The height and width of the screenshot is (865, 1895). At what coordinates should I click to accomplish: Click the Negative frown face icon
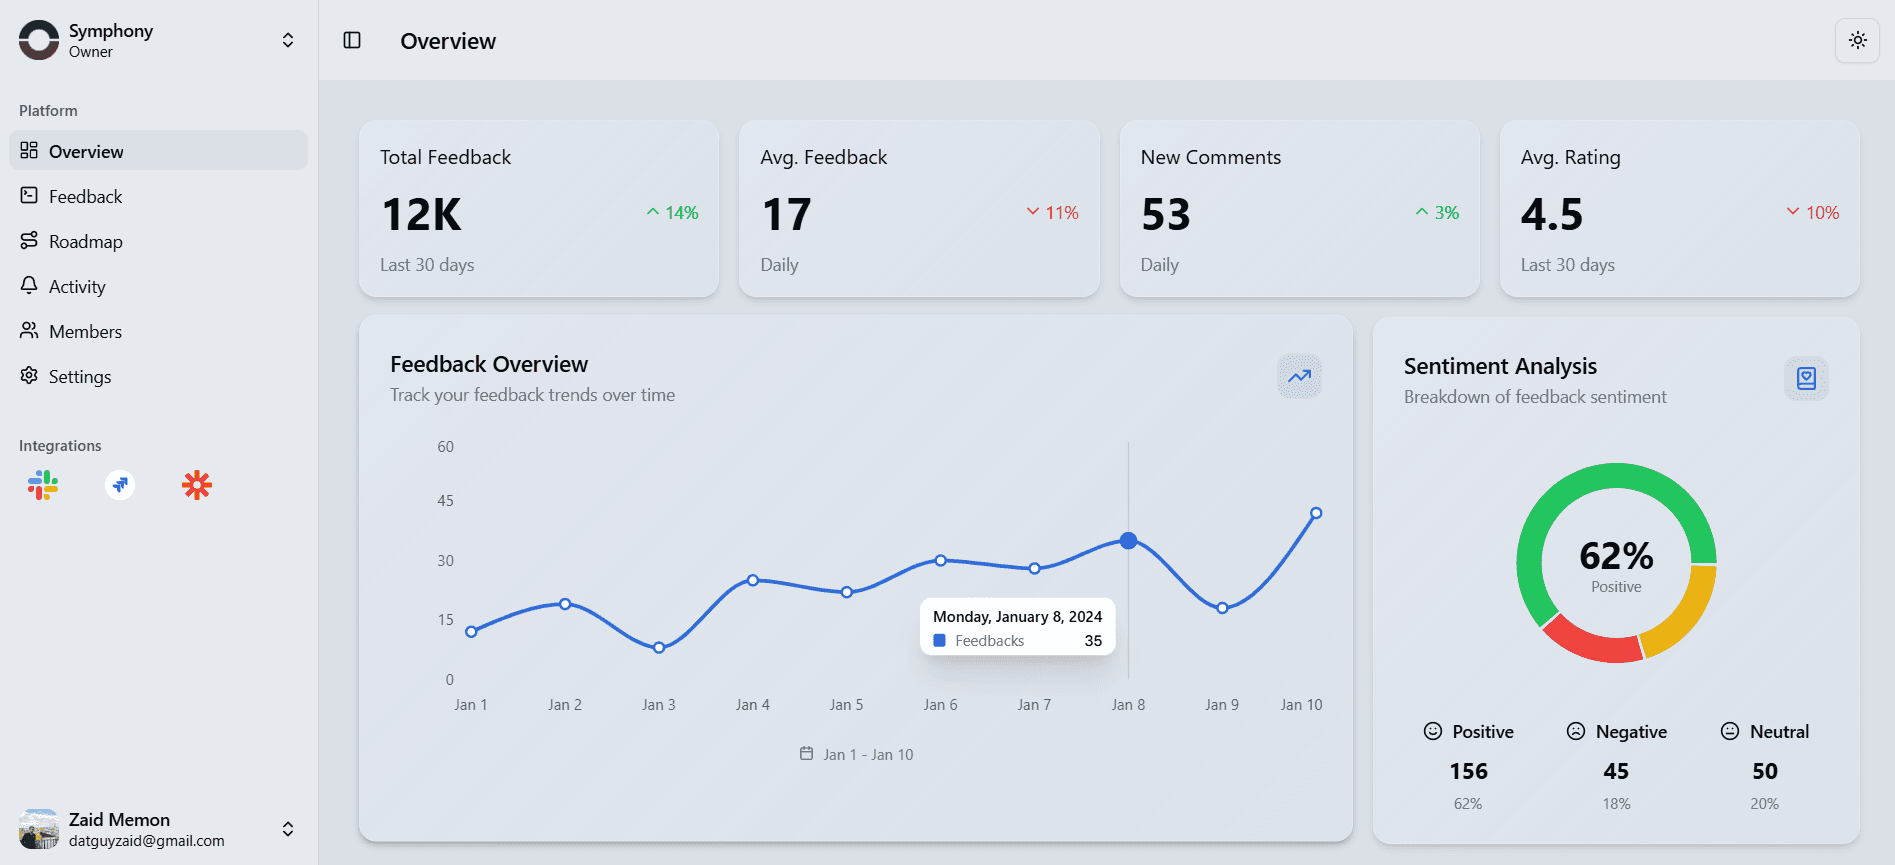point(1576,731)
